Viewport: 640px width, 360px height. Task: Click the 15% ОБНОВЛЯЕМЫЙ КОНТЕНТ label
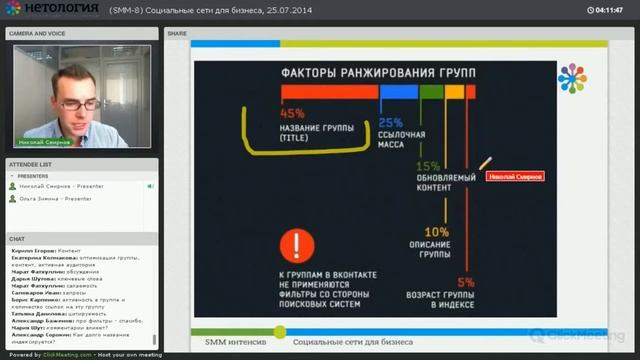(x=446, y=177)
